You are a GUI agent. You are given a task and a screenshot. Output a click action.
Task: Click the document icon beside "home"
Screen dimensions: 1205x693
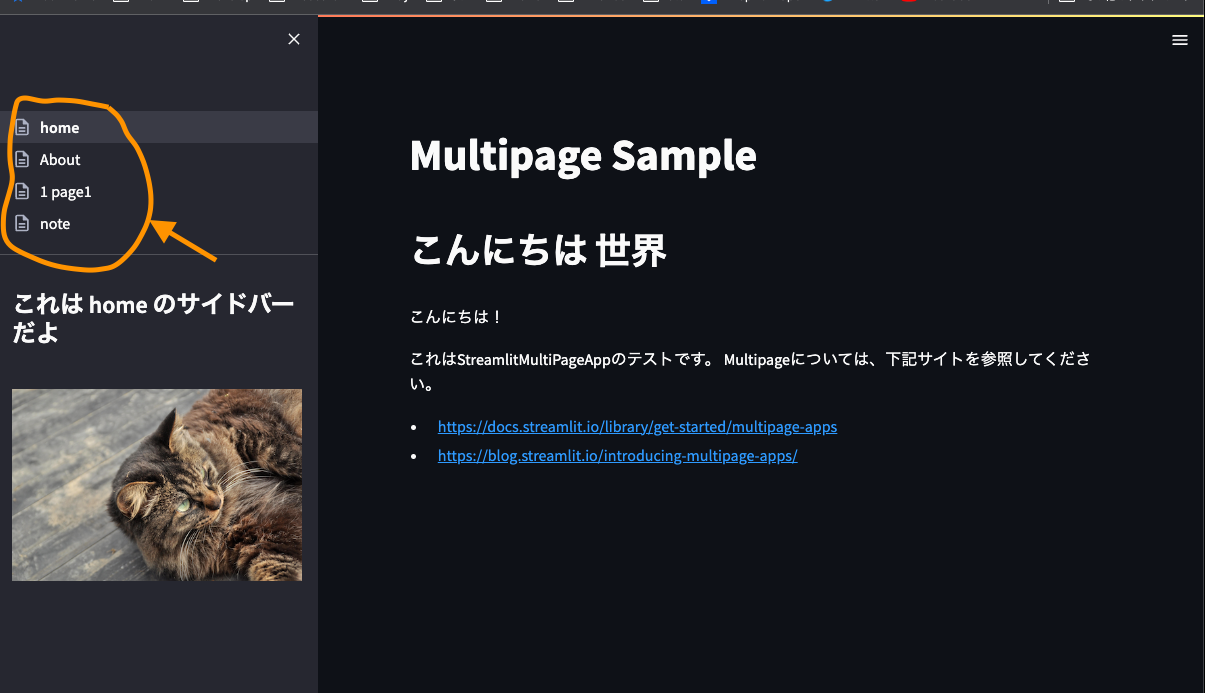coord(22,127)
